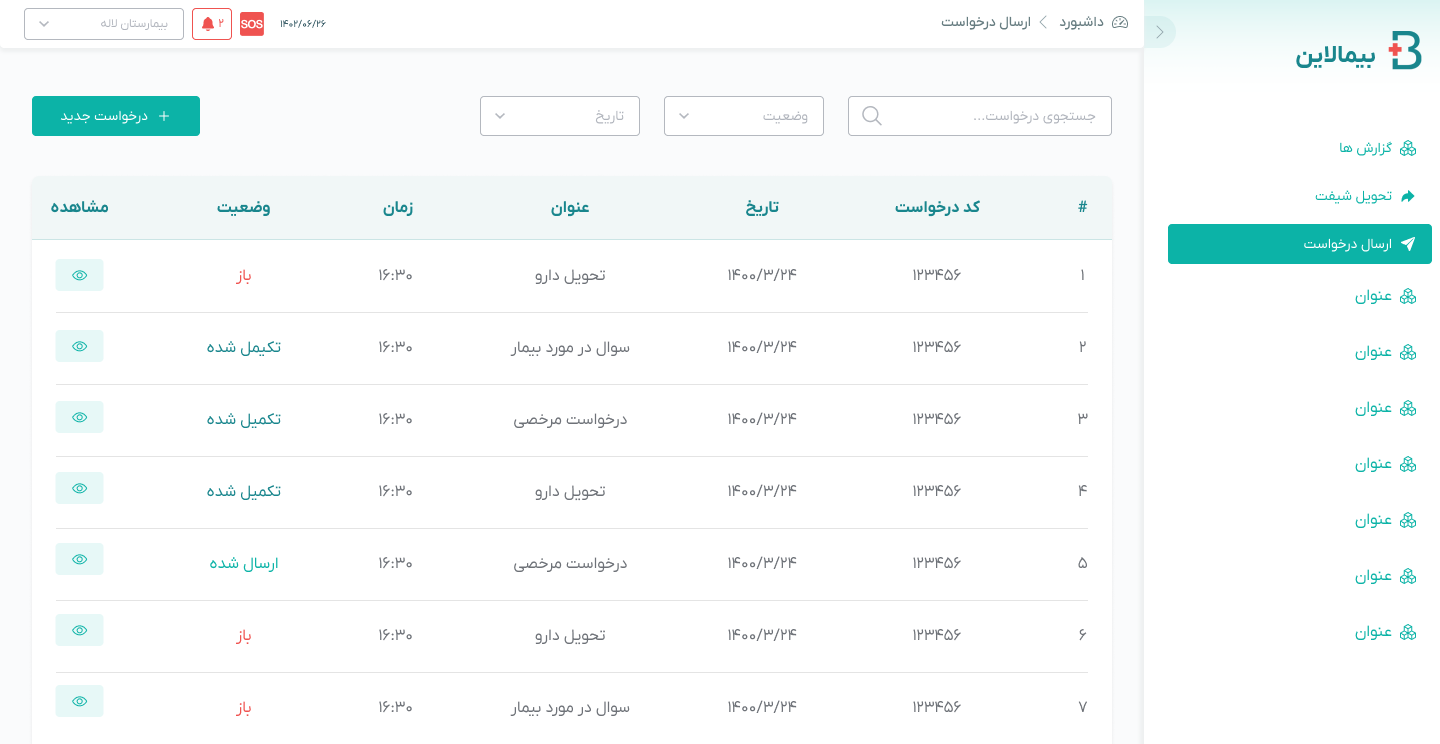This screenshot has width=1440, height=744.
Task: Click the magnifier icon in search box
Action: point(872,116)
